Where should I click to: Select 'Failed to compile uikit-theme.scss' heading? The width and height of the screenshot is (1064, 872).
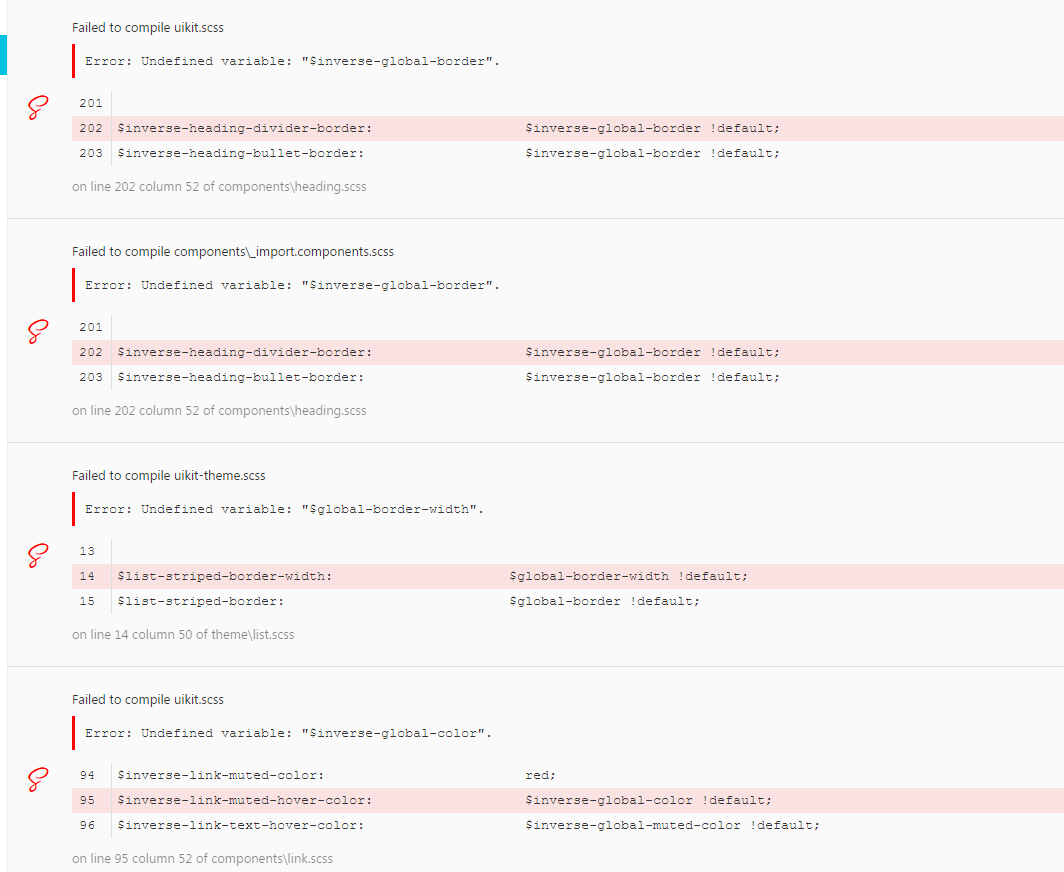[x=168, y=476]
